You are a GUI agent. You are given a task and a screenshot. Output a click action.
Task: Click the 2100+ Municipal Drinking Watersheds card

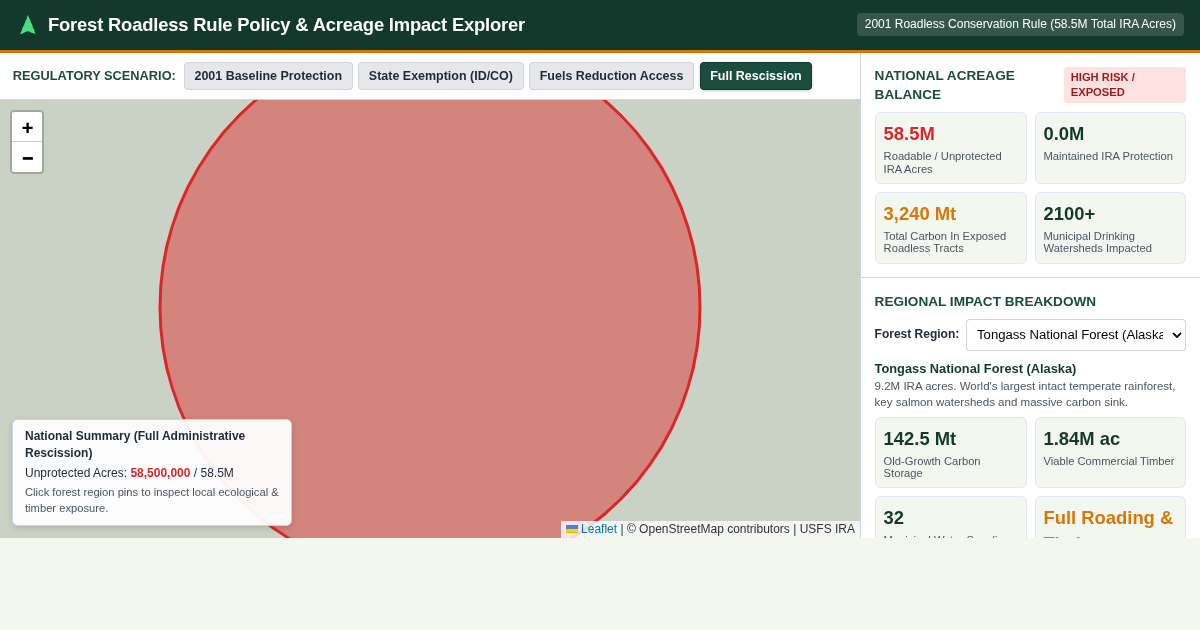pyautogui.click(x=1110, y=228)
